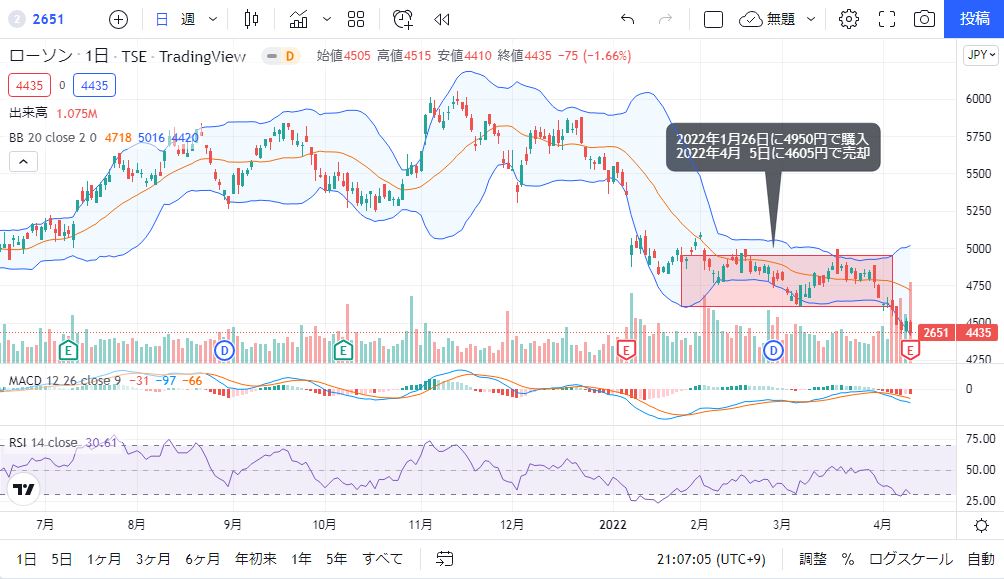Image resolution: width=1004 pixels, height=579 pixels.
Task: Click the compare or add symbol plus icon
Action: (x=118, y=19)
